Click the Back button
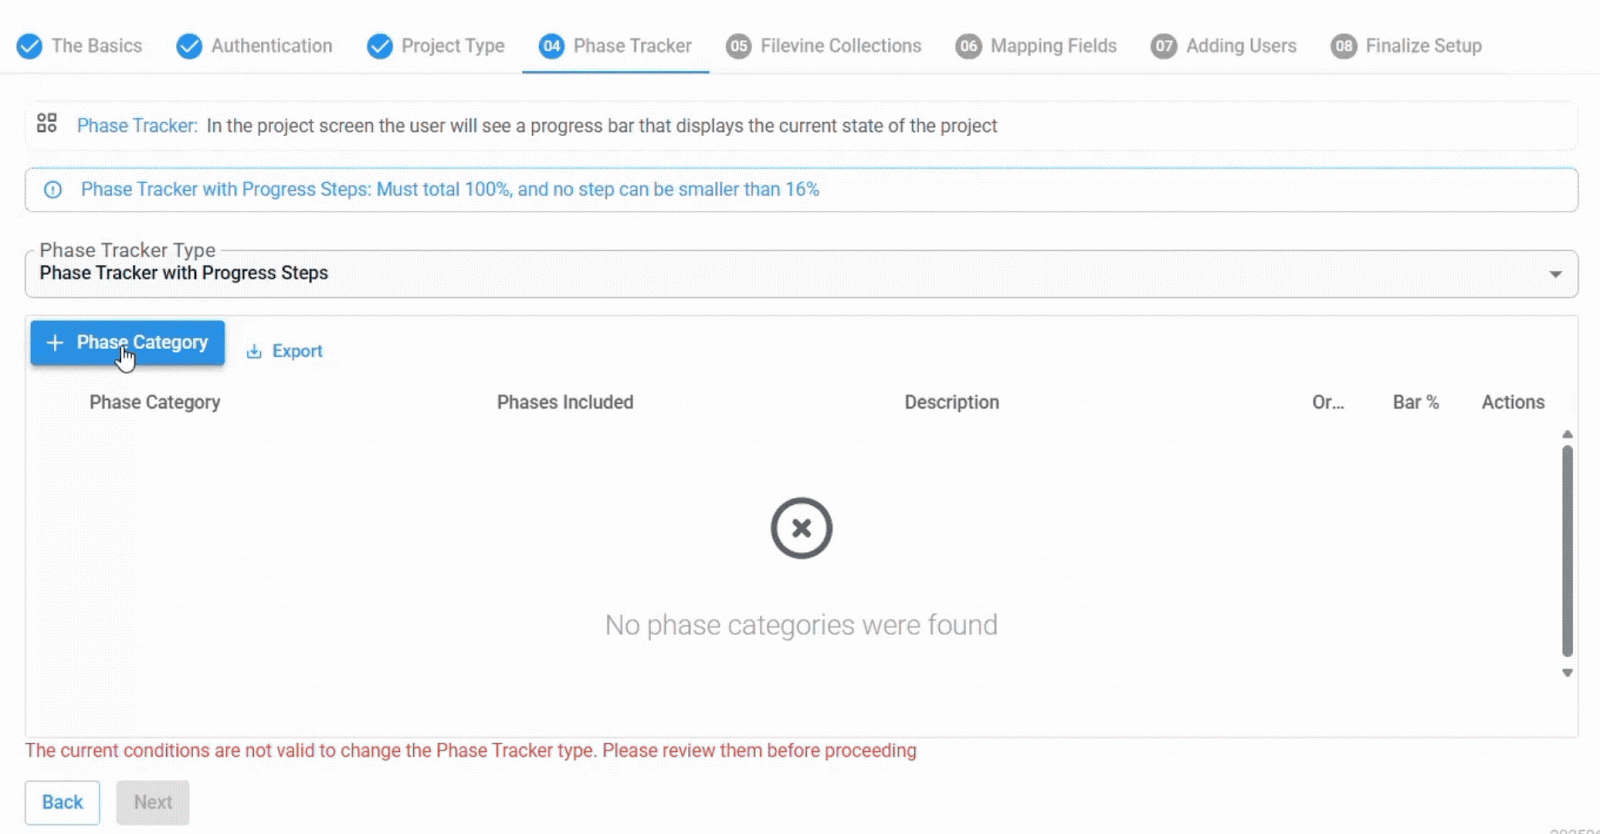 [x=62, y=802]
